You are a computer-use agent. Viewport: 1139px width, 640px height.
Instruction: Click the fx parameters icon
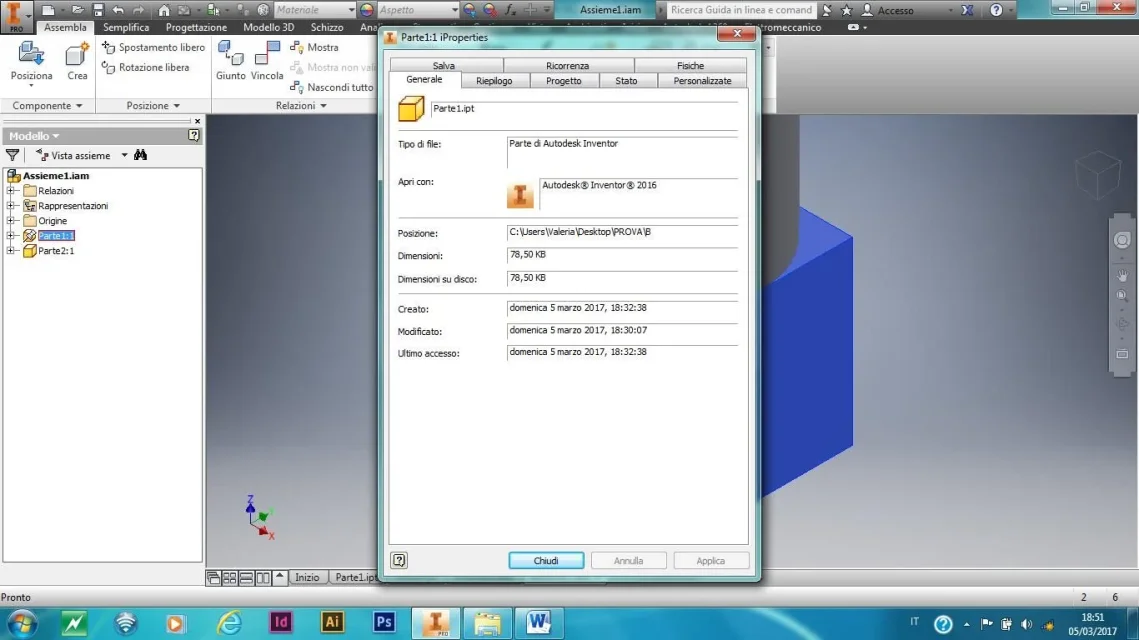pyautogui.click(x=511, y=10)
